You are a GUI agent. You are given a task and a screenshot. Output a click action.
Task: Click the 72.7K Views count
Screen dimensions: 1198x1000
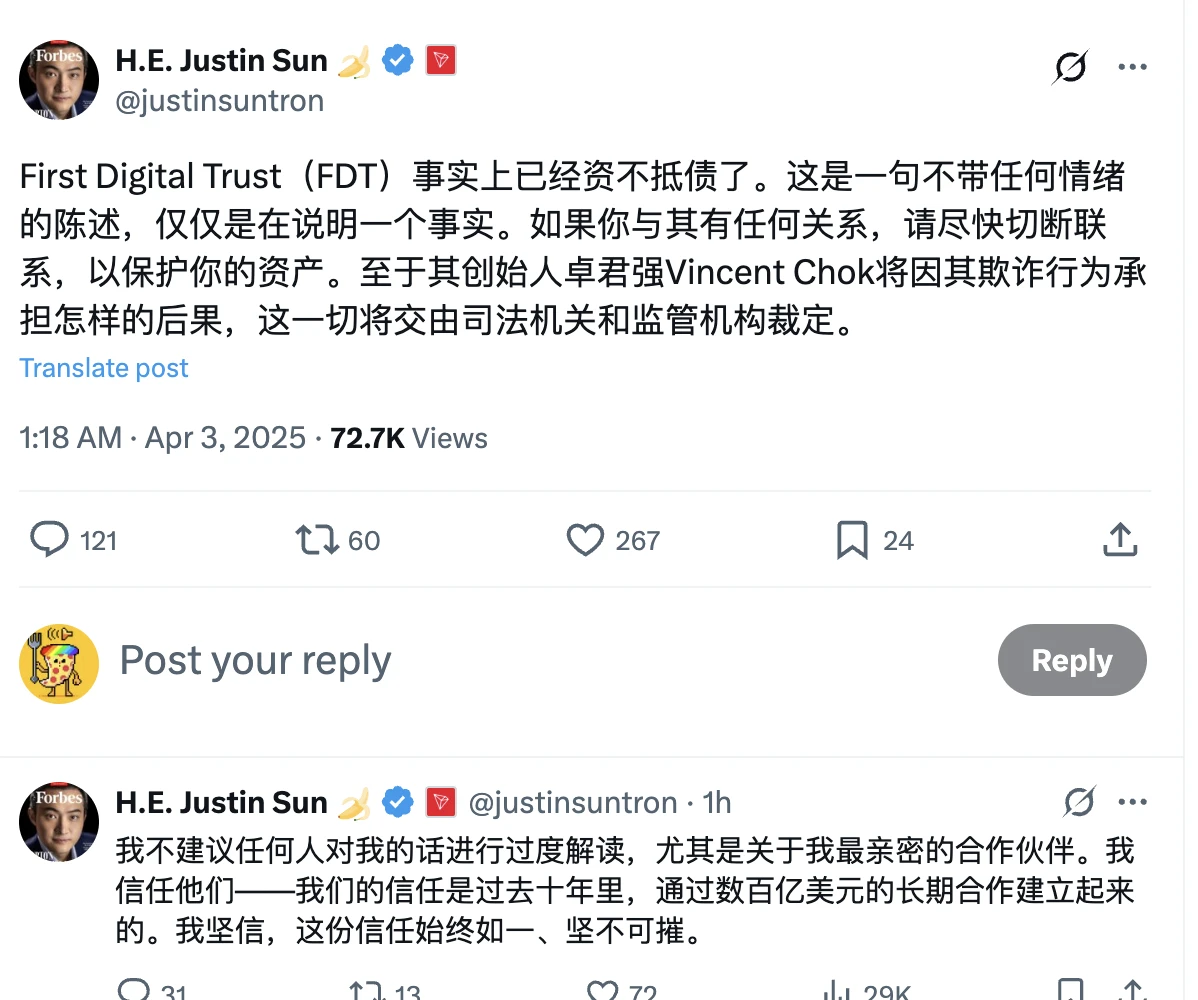point(409,438)
